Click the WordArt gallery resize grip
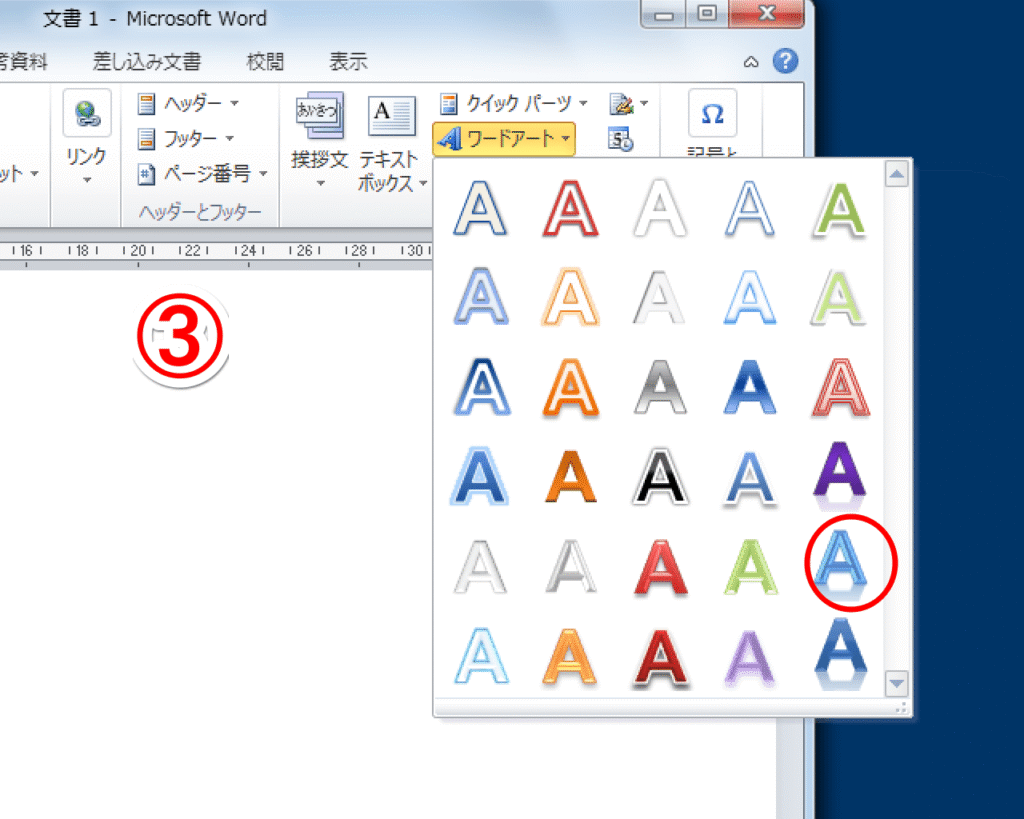The width and height of the screenshot is (1024, 819). 901,707
